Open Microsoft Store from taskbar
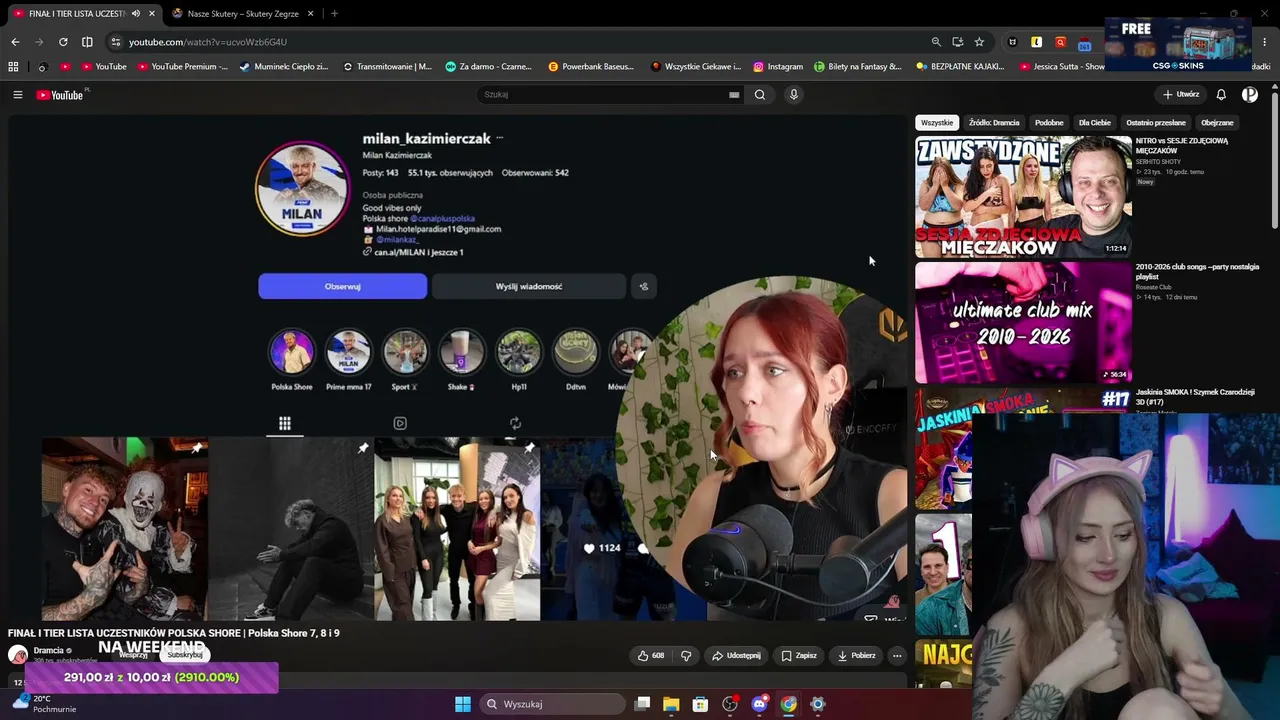 [700, 704]
